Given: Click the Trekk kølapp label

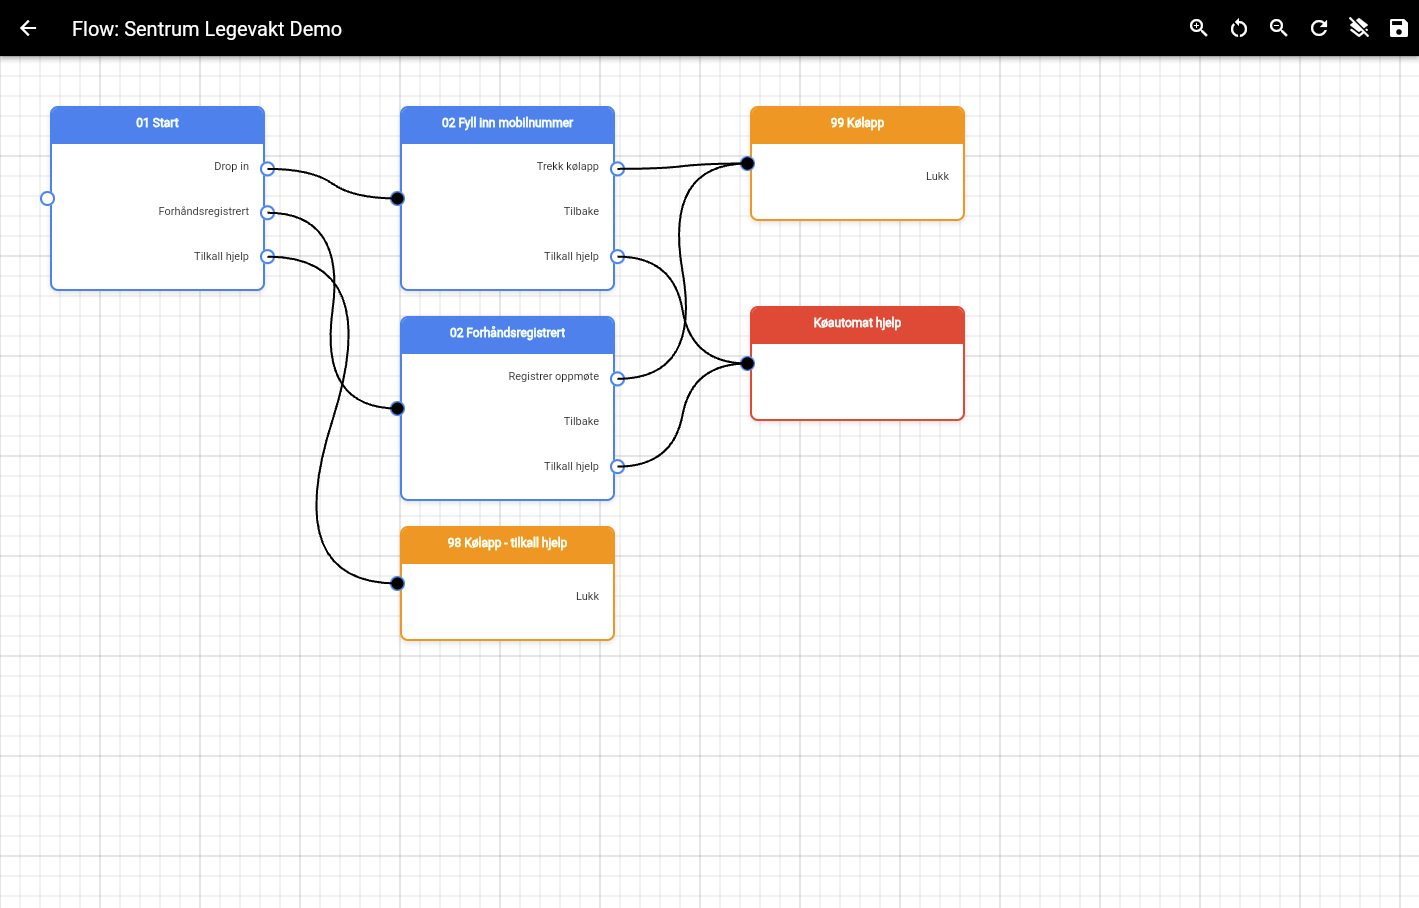Looking at the screenshot, I should [567, 167].
